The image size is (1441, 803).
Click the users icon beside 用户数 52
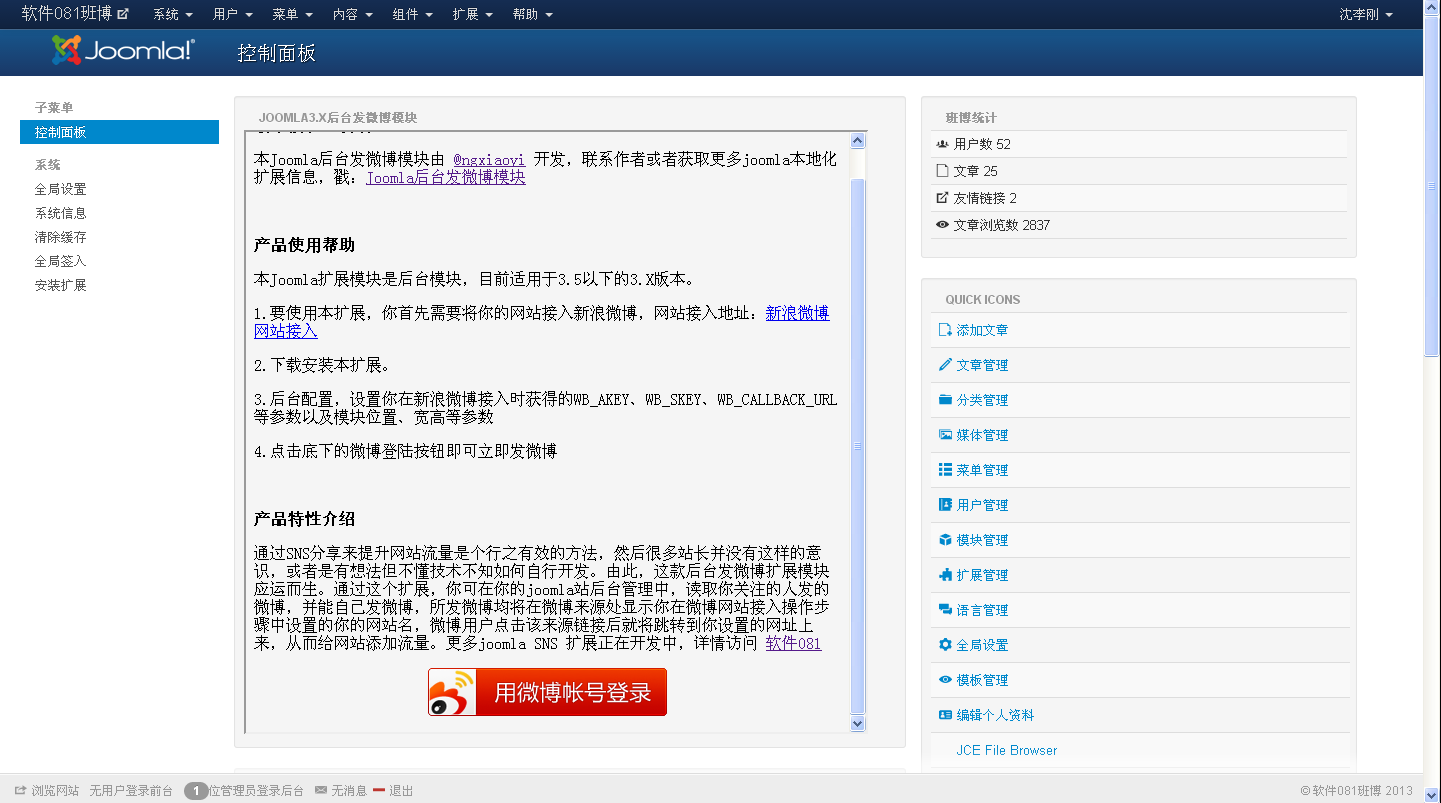coord(942,144)
